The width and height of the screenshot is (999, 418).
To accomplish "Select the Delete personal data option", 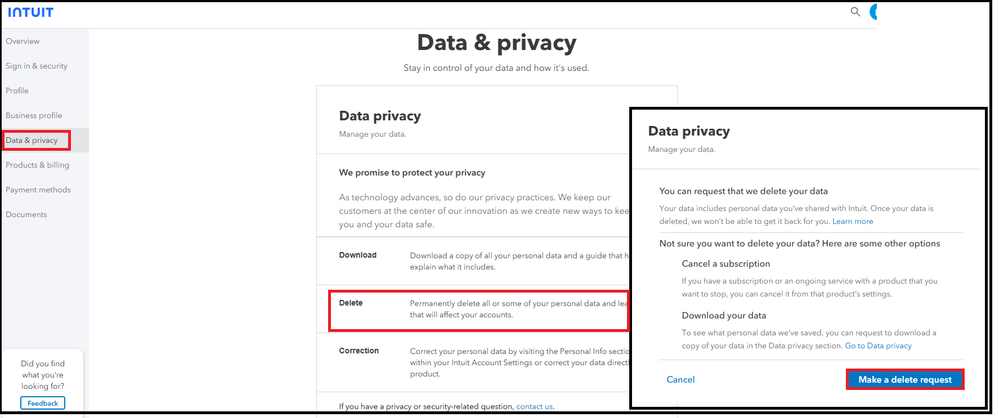I will [x=351, y=303].
